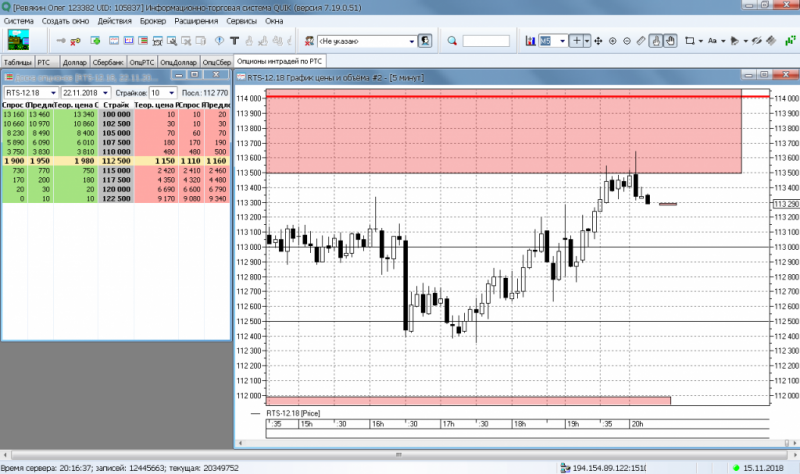Open the M5 timeframe dropdown
Image resolution: width=800 pixels, height=474 pixels.
tap(562, 41)
